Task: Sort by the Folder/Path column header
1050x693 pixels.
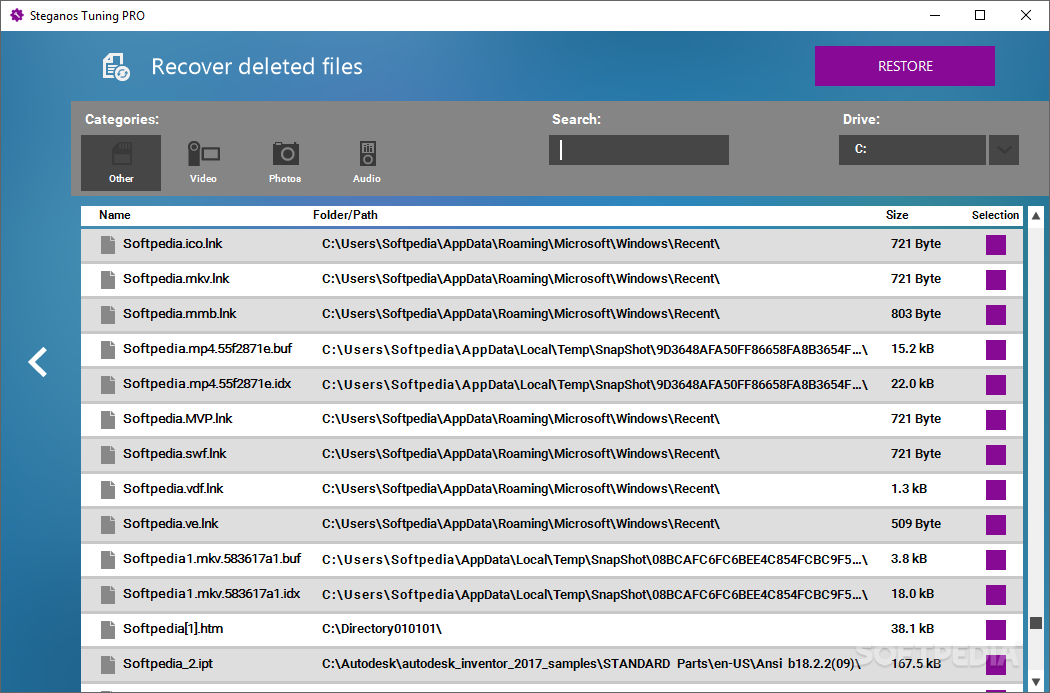Action: [x=345, y=215]
